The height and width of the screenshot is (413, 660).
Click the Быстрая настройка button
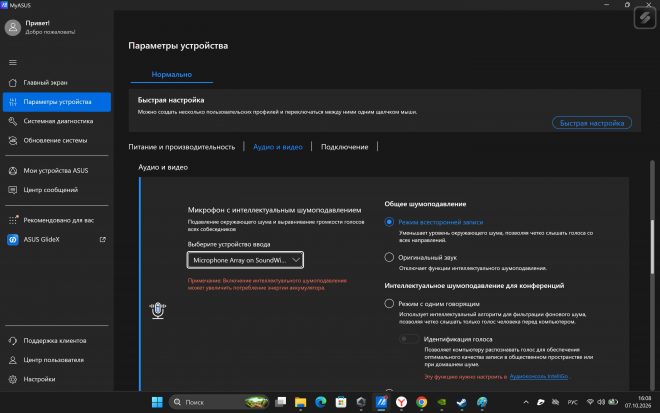[x=592, y=123]
